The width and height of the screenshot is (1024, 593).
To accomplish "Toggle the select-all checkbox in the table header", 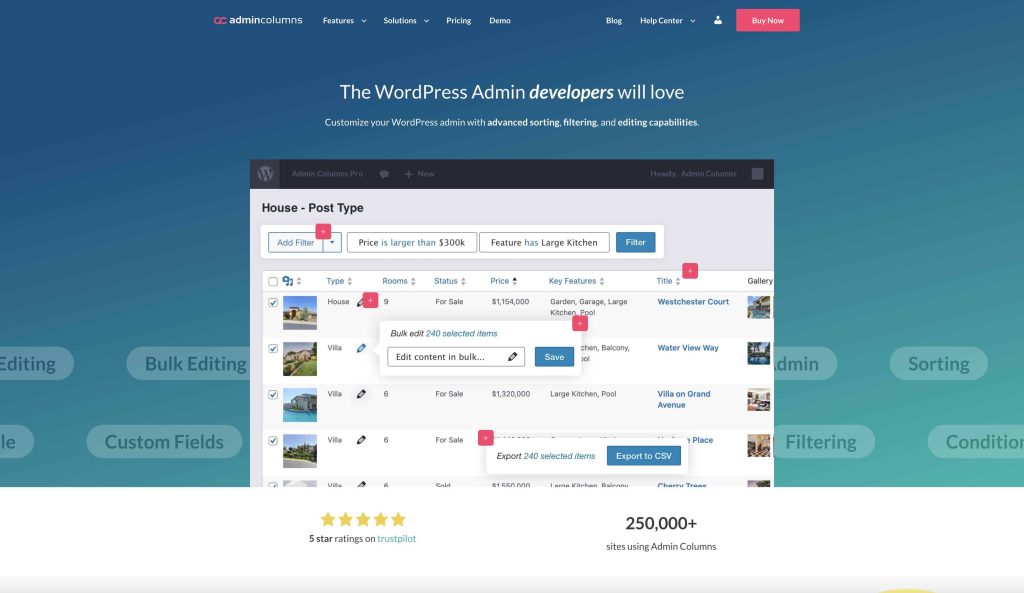I will [x=273, y=282].
